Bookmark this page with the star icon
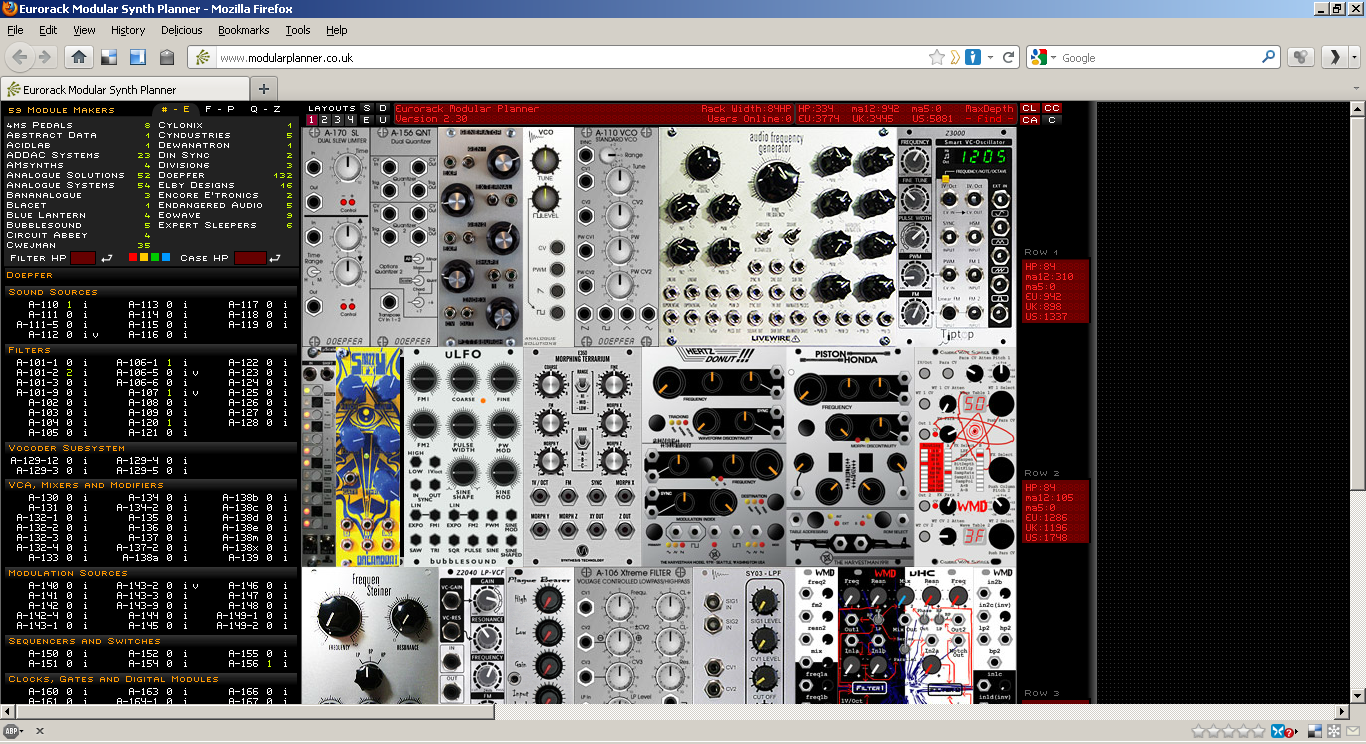1366x744 pixels. click(x=936, y=58)
